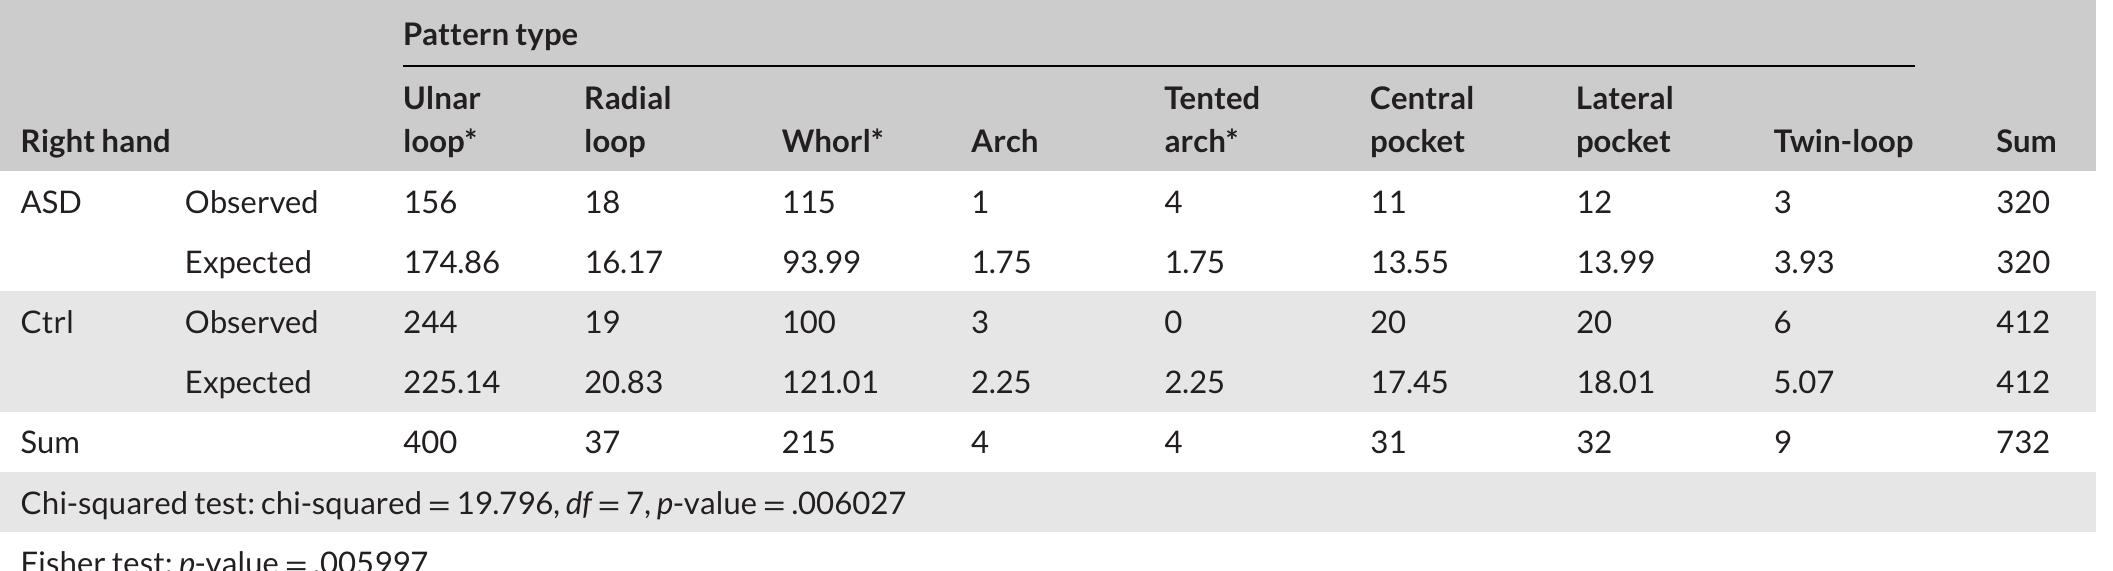Select the "Central pocket" column header
The width and height of the screenshot is (2113, 571).
[1421, 120]
